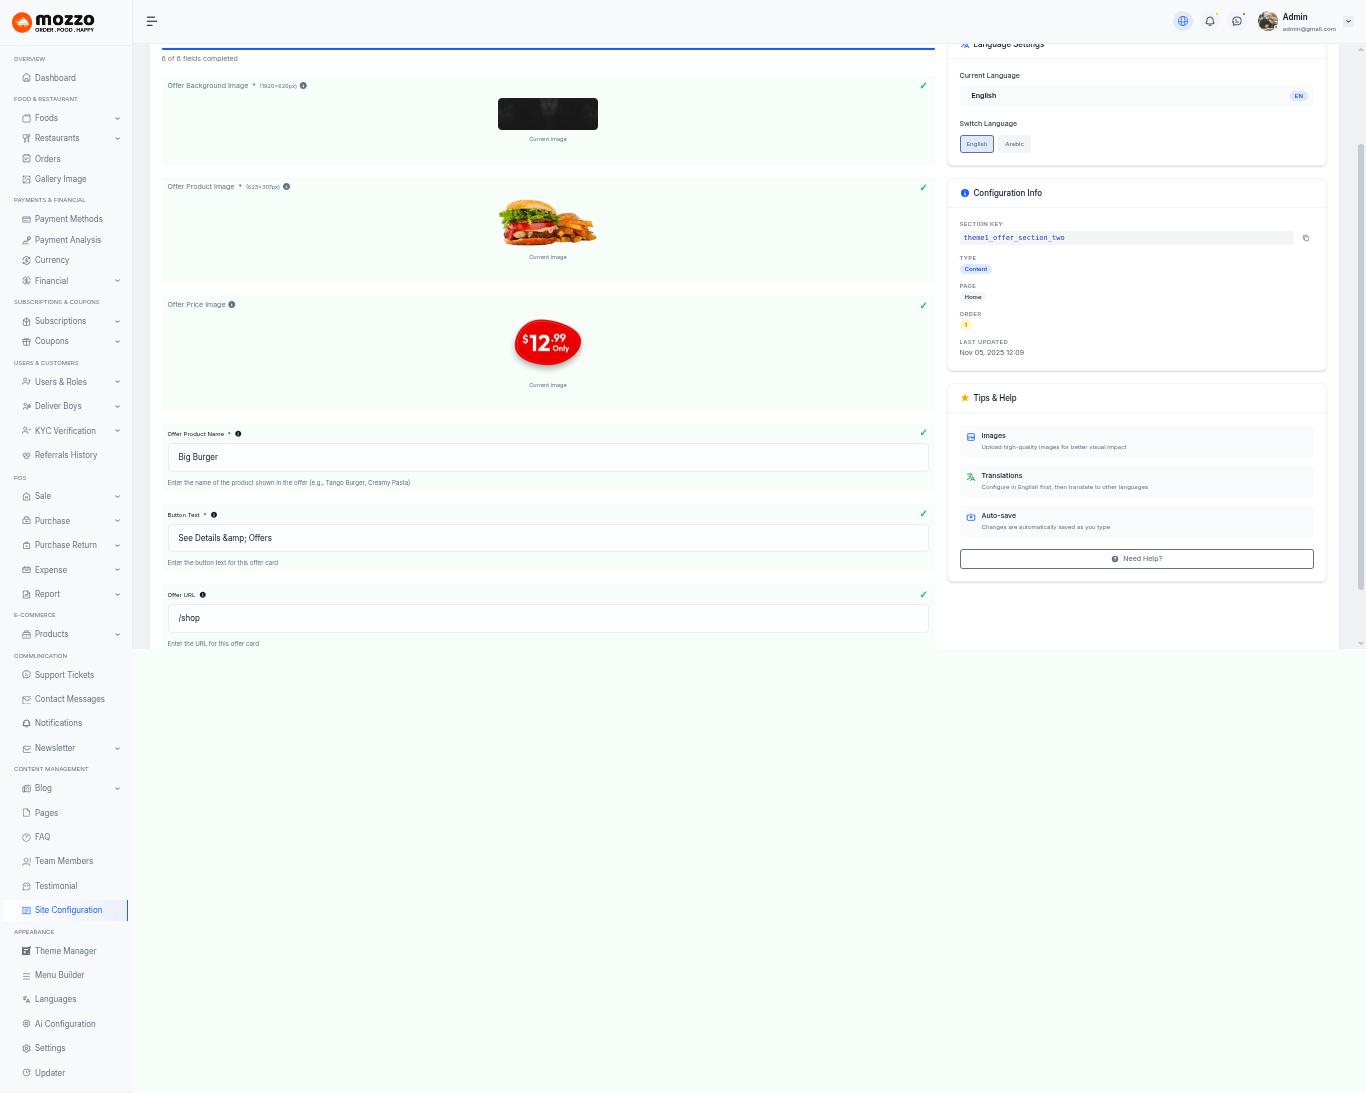Open the globe language icon in header

click(x=1183, y=21)
